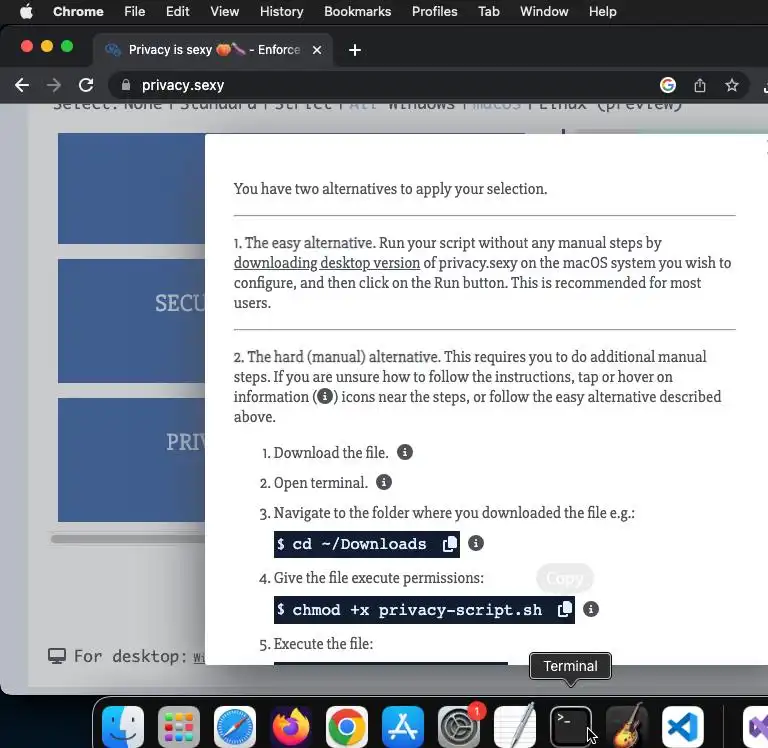Open the Chrome application menu
Viewport: 768px width, 748px height.
click(78, 11)
